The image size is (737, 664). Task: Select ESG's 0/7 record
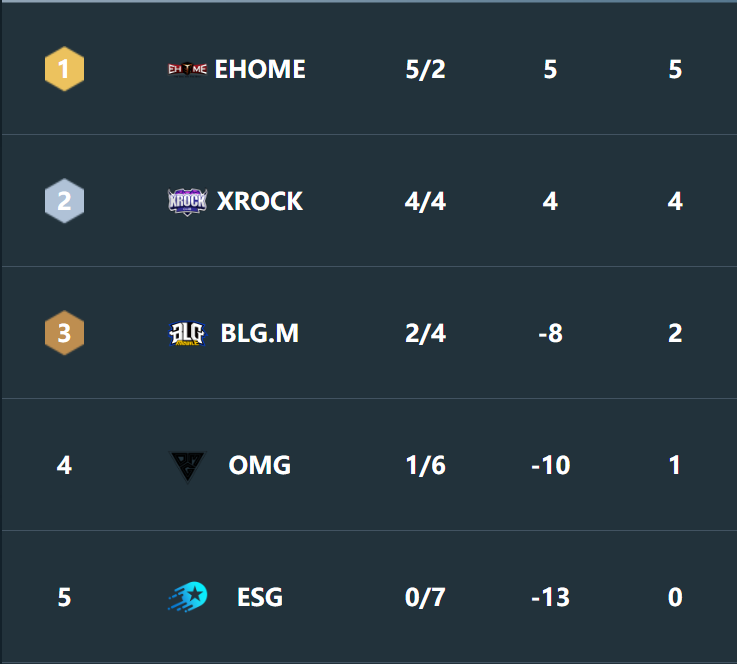click(x=425, y=598)
